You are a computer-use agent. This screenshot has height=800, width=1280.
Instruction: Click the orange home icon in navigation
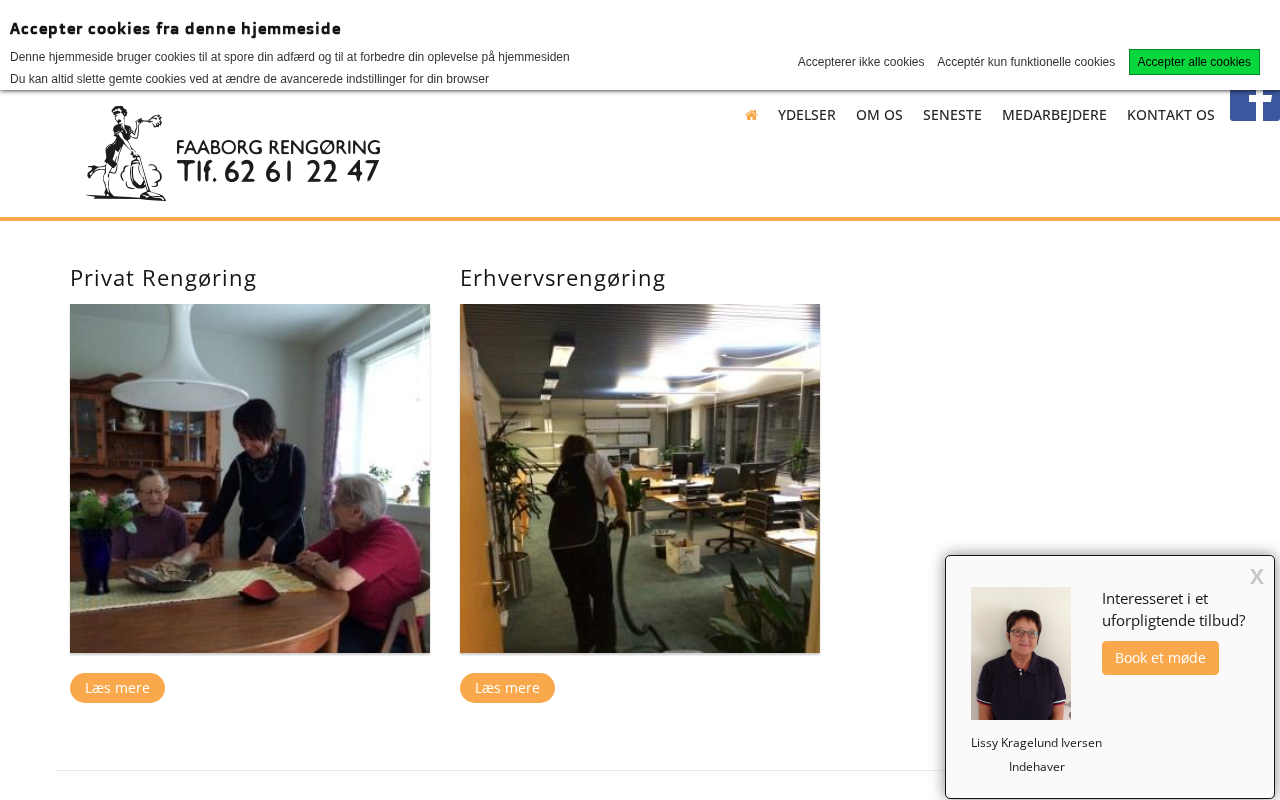(x=751, y=115)
